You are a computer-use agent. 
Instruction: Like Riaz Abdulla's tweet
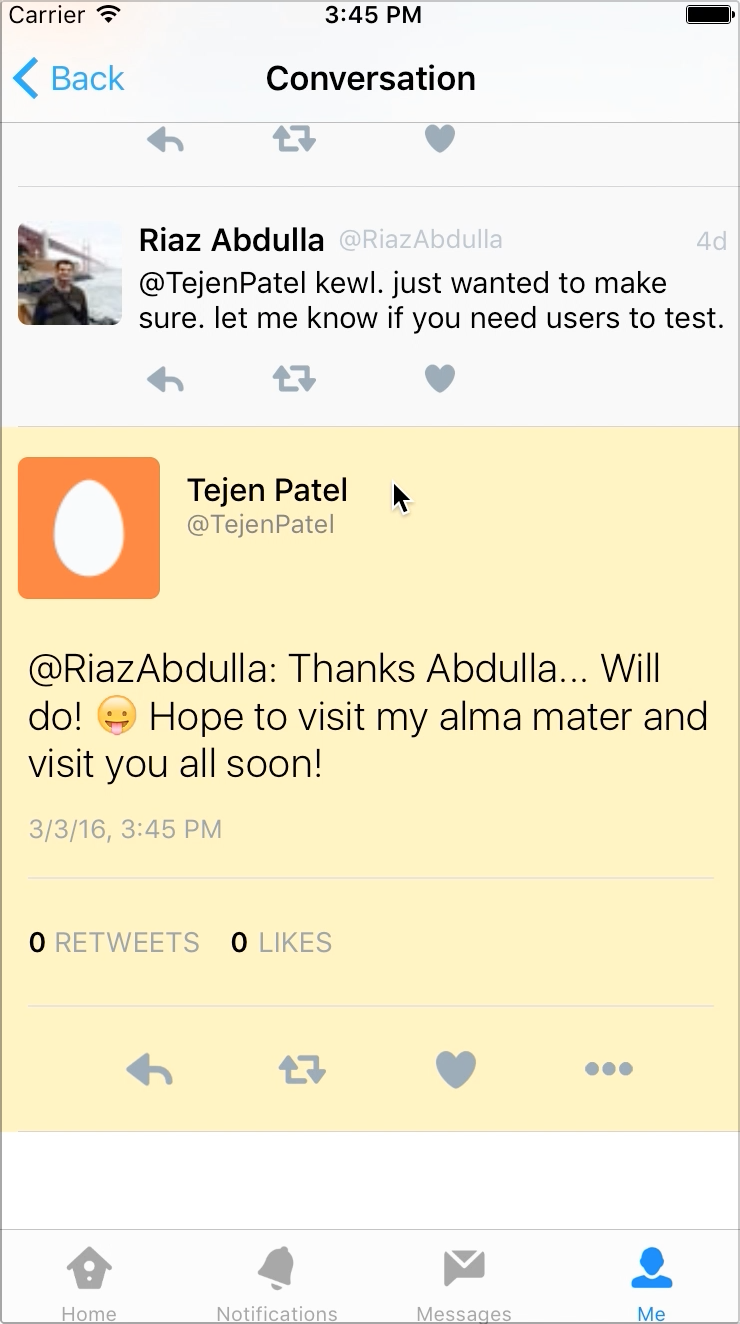tap(440, 379)
